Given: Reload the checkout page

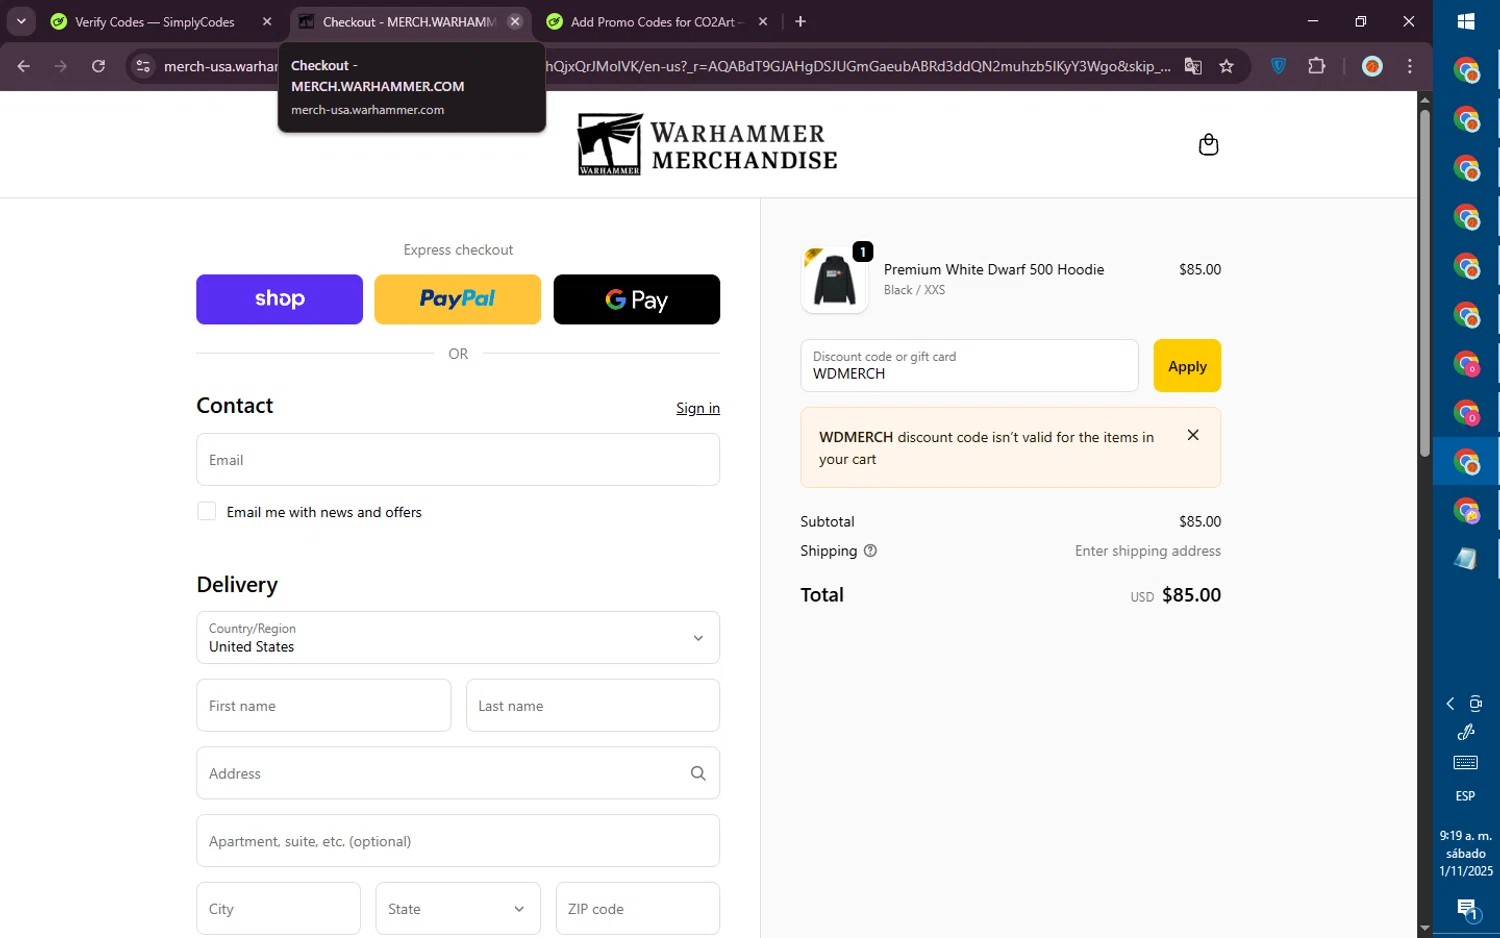Looking at the screenshot, I should [x=98, y=66].
